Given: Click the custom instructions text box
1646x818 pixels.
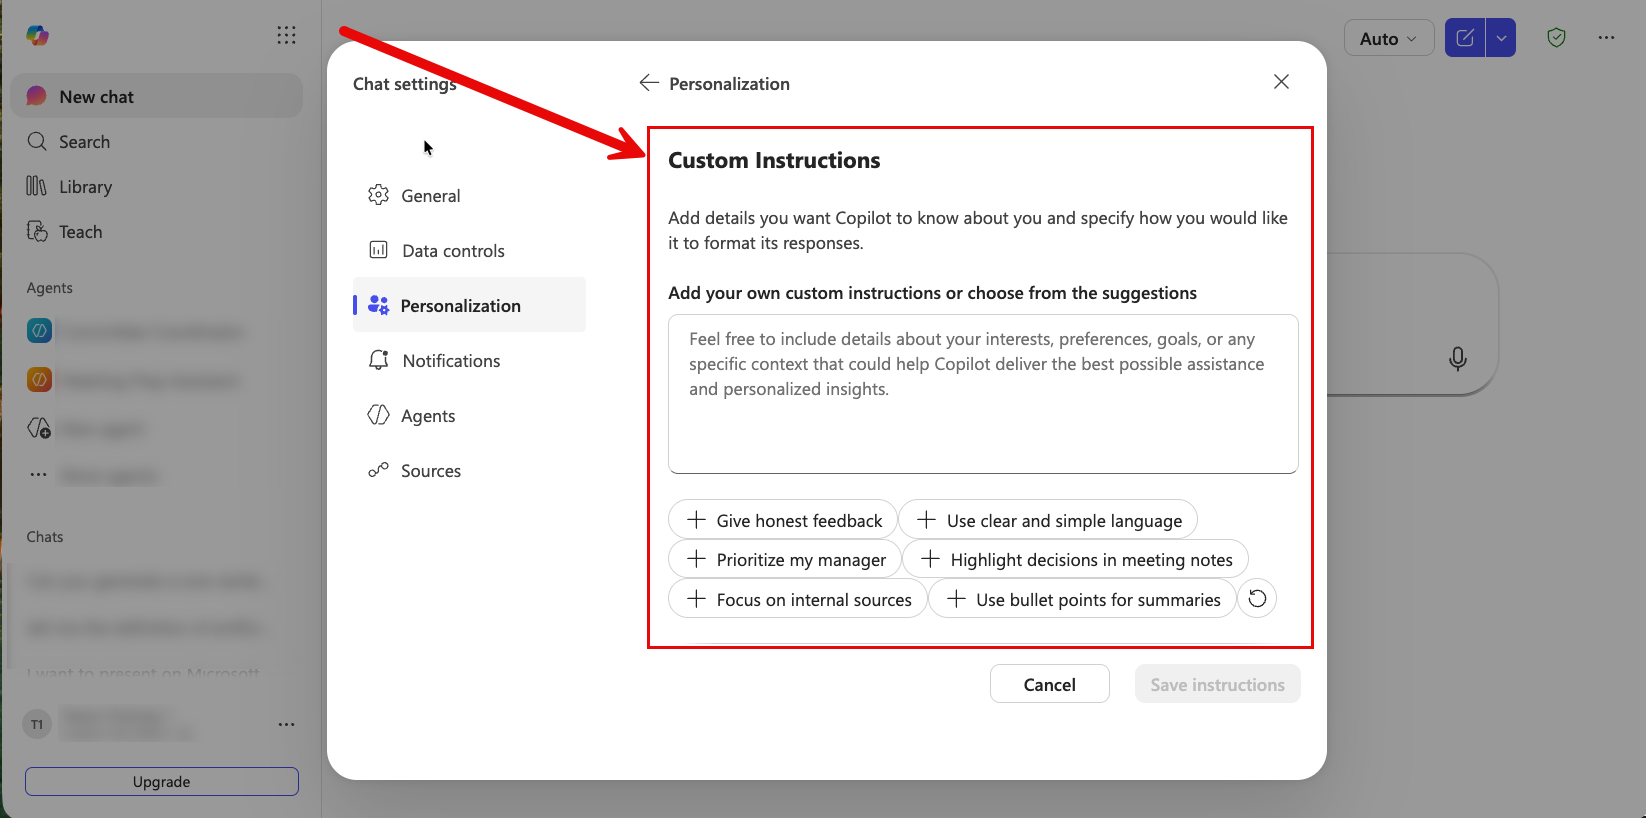Looking at the screenshot, I should 983,394.
